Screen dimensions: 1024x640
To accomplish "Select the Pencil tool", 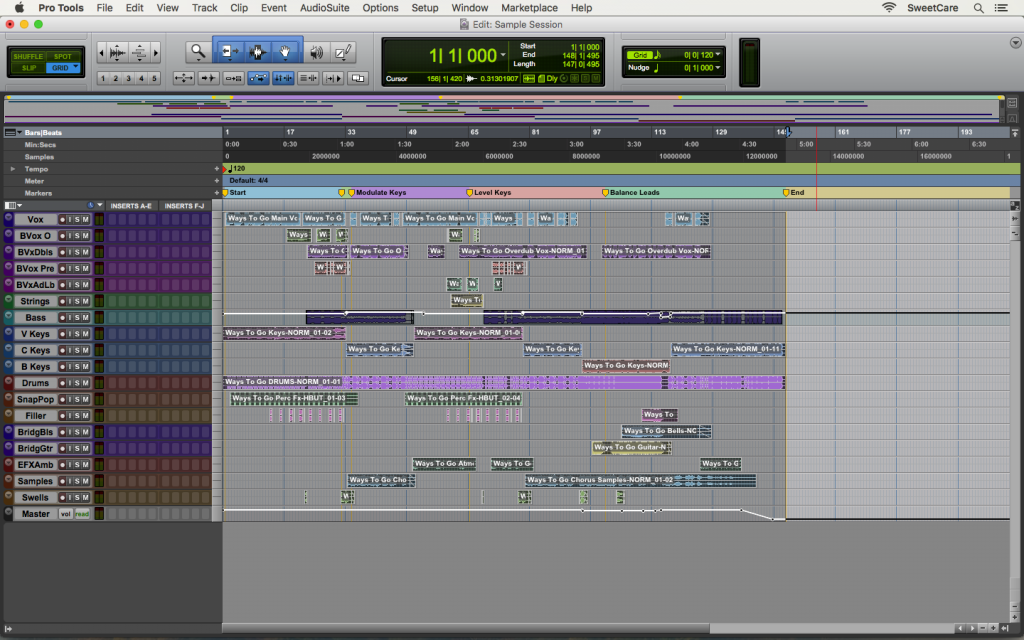I will [x=341, y=50].
